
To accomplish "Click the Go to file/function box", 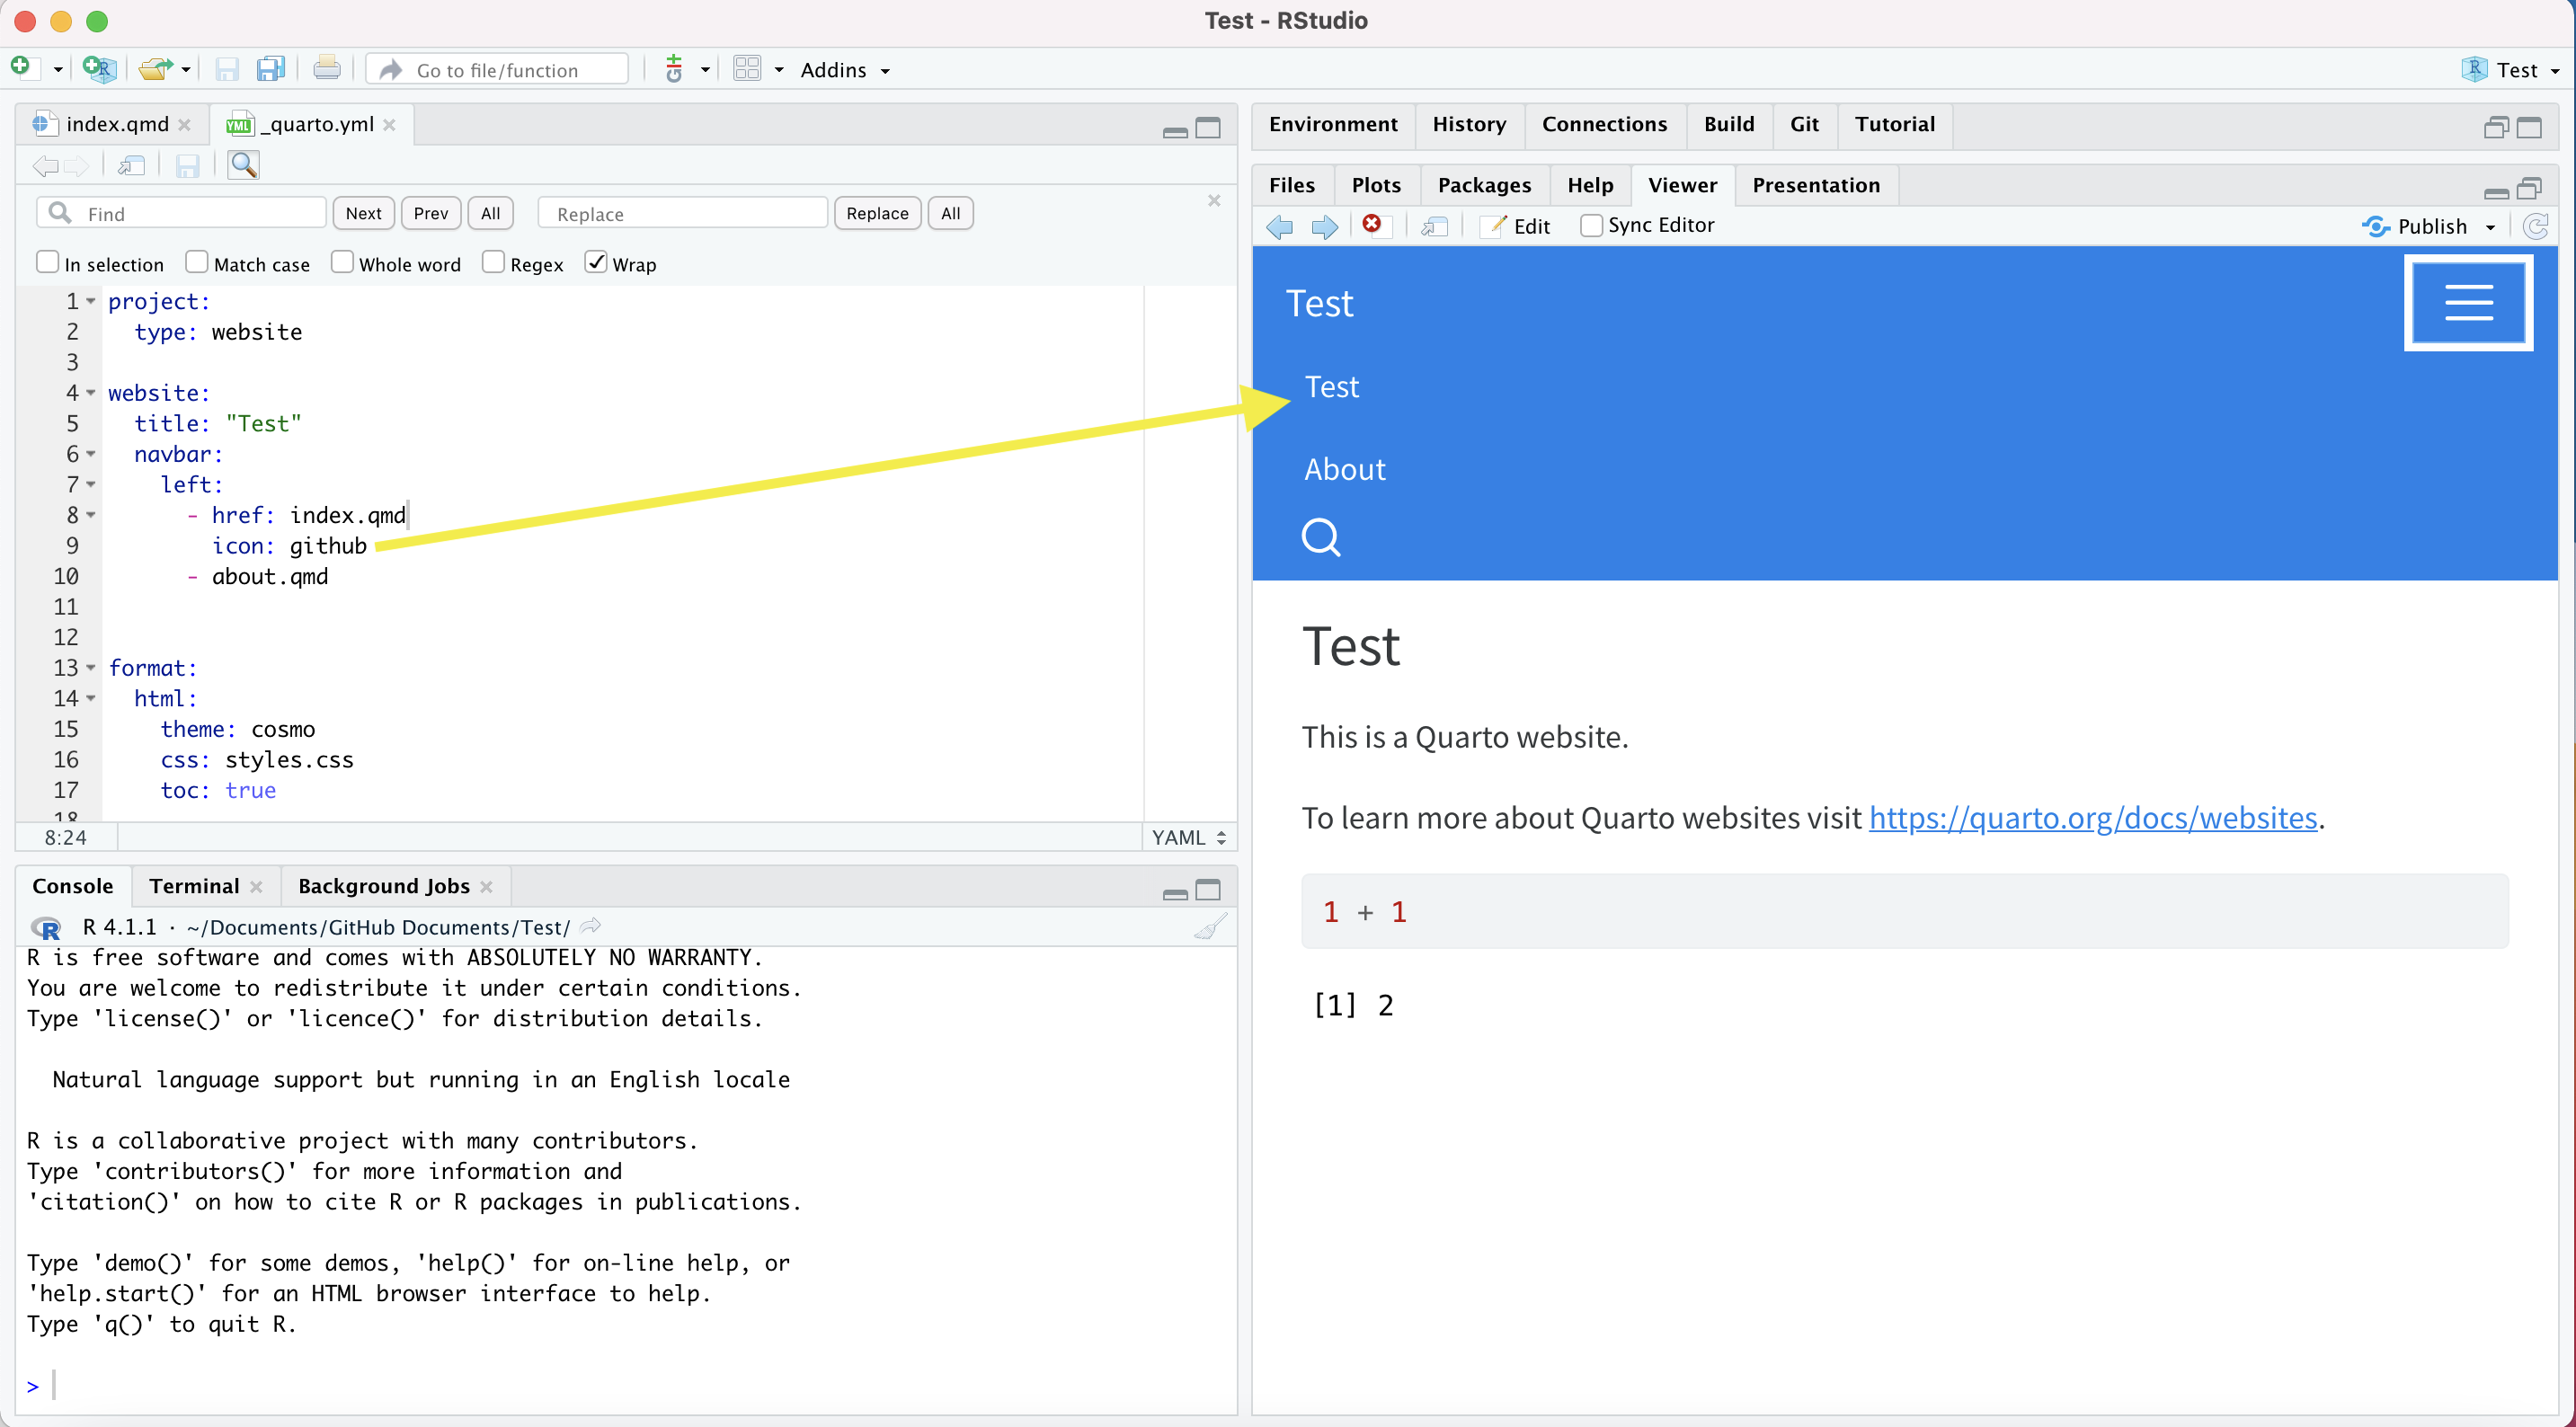I will [498, 70].
